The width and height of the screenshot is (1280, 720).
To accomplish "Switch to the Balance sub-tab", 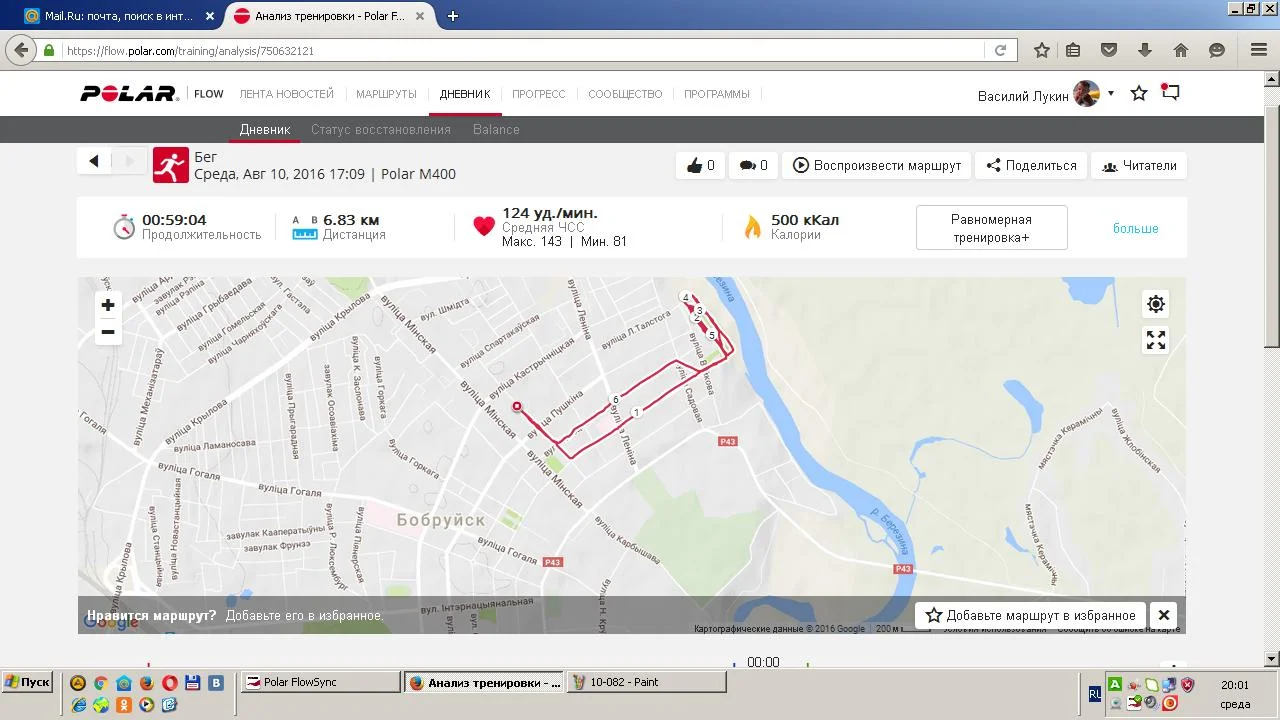I will pyautogui.click(x=496, y=129).
